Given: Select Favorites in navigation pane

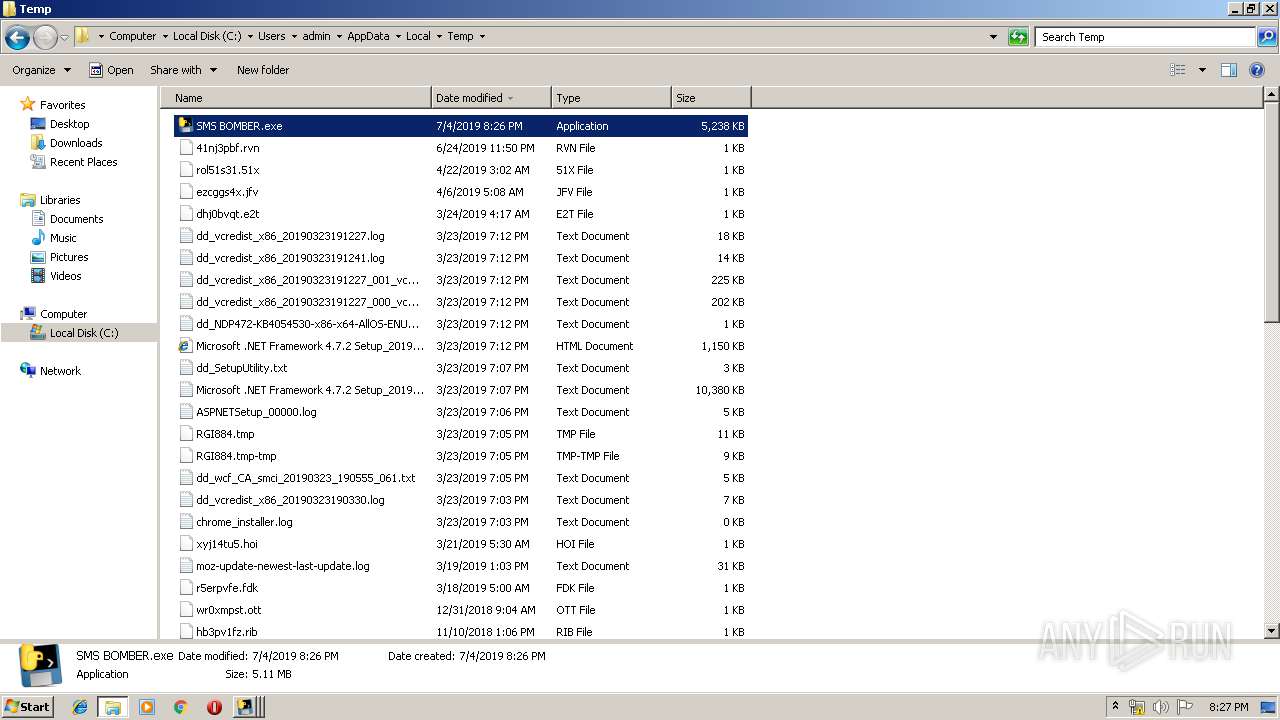Looking at the screenshot, I should click(62, 105).
